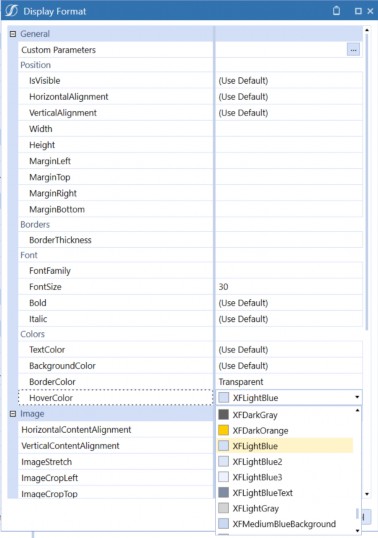Maximize the Display Format window
The image size is (378, 538).
pyautogui.click(x=358, y=11)
